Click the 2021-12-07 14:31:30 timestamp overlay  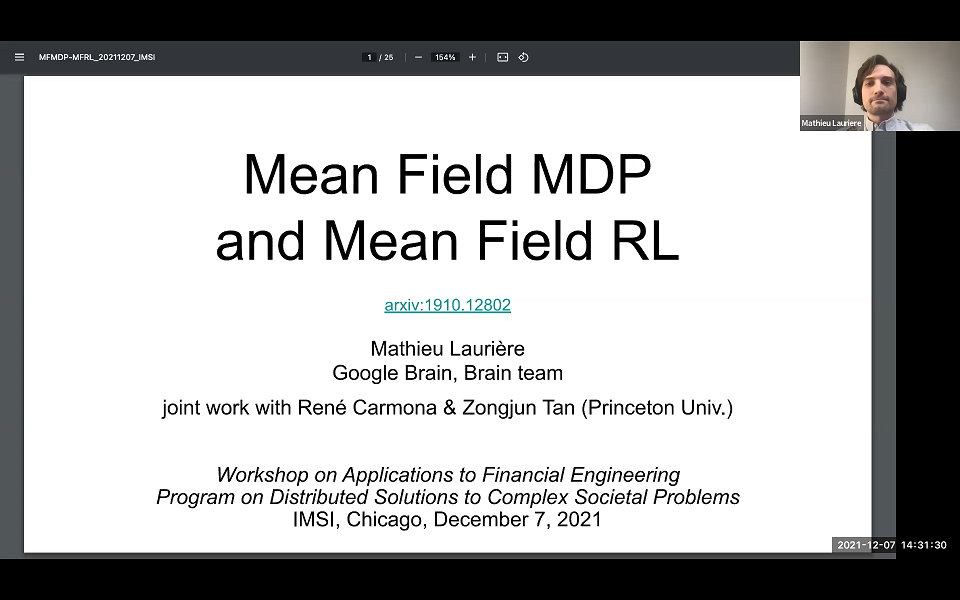[x=889, y=545]
